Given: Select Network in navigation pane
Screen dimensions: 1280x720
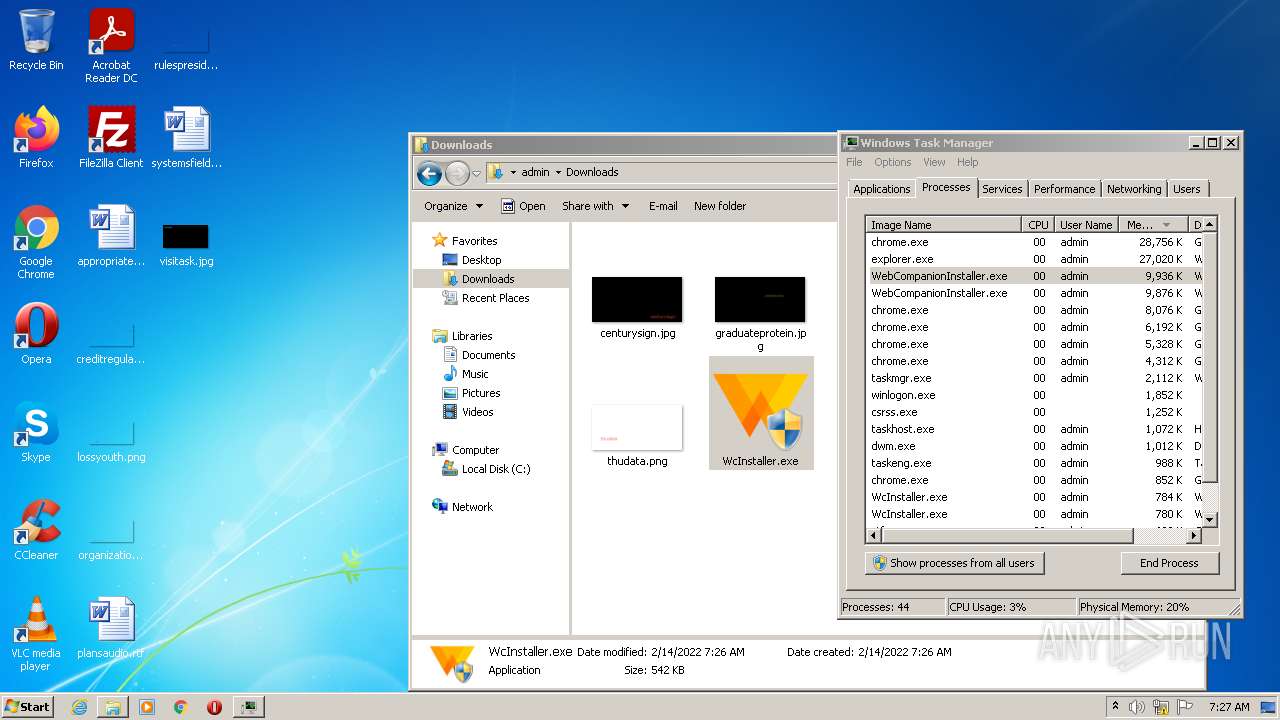Looking at the screenshot, I should click(x=472, y=507).
